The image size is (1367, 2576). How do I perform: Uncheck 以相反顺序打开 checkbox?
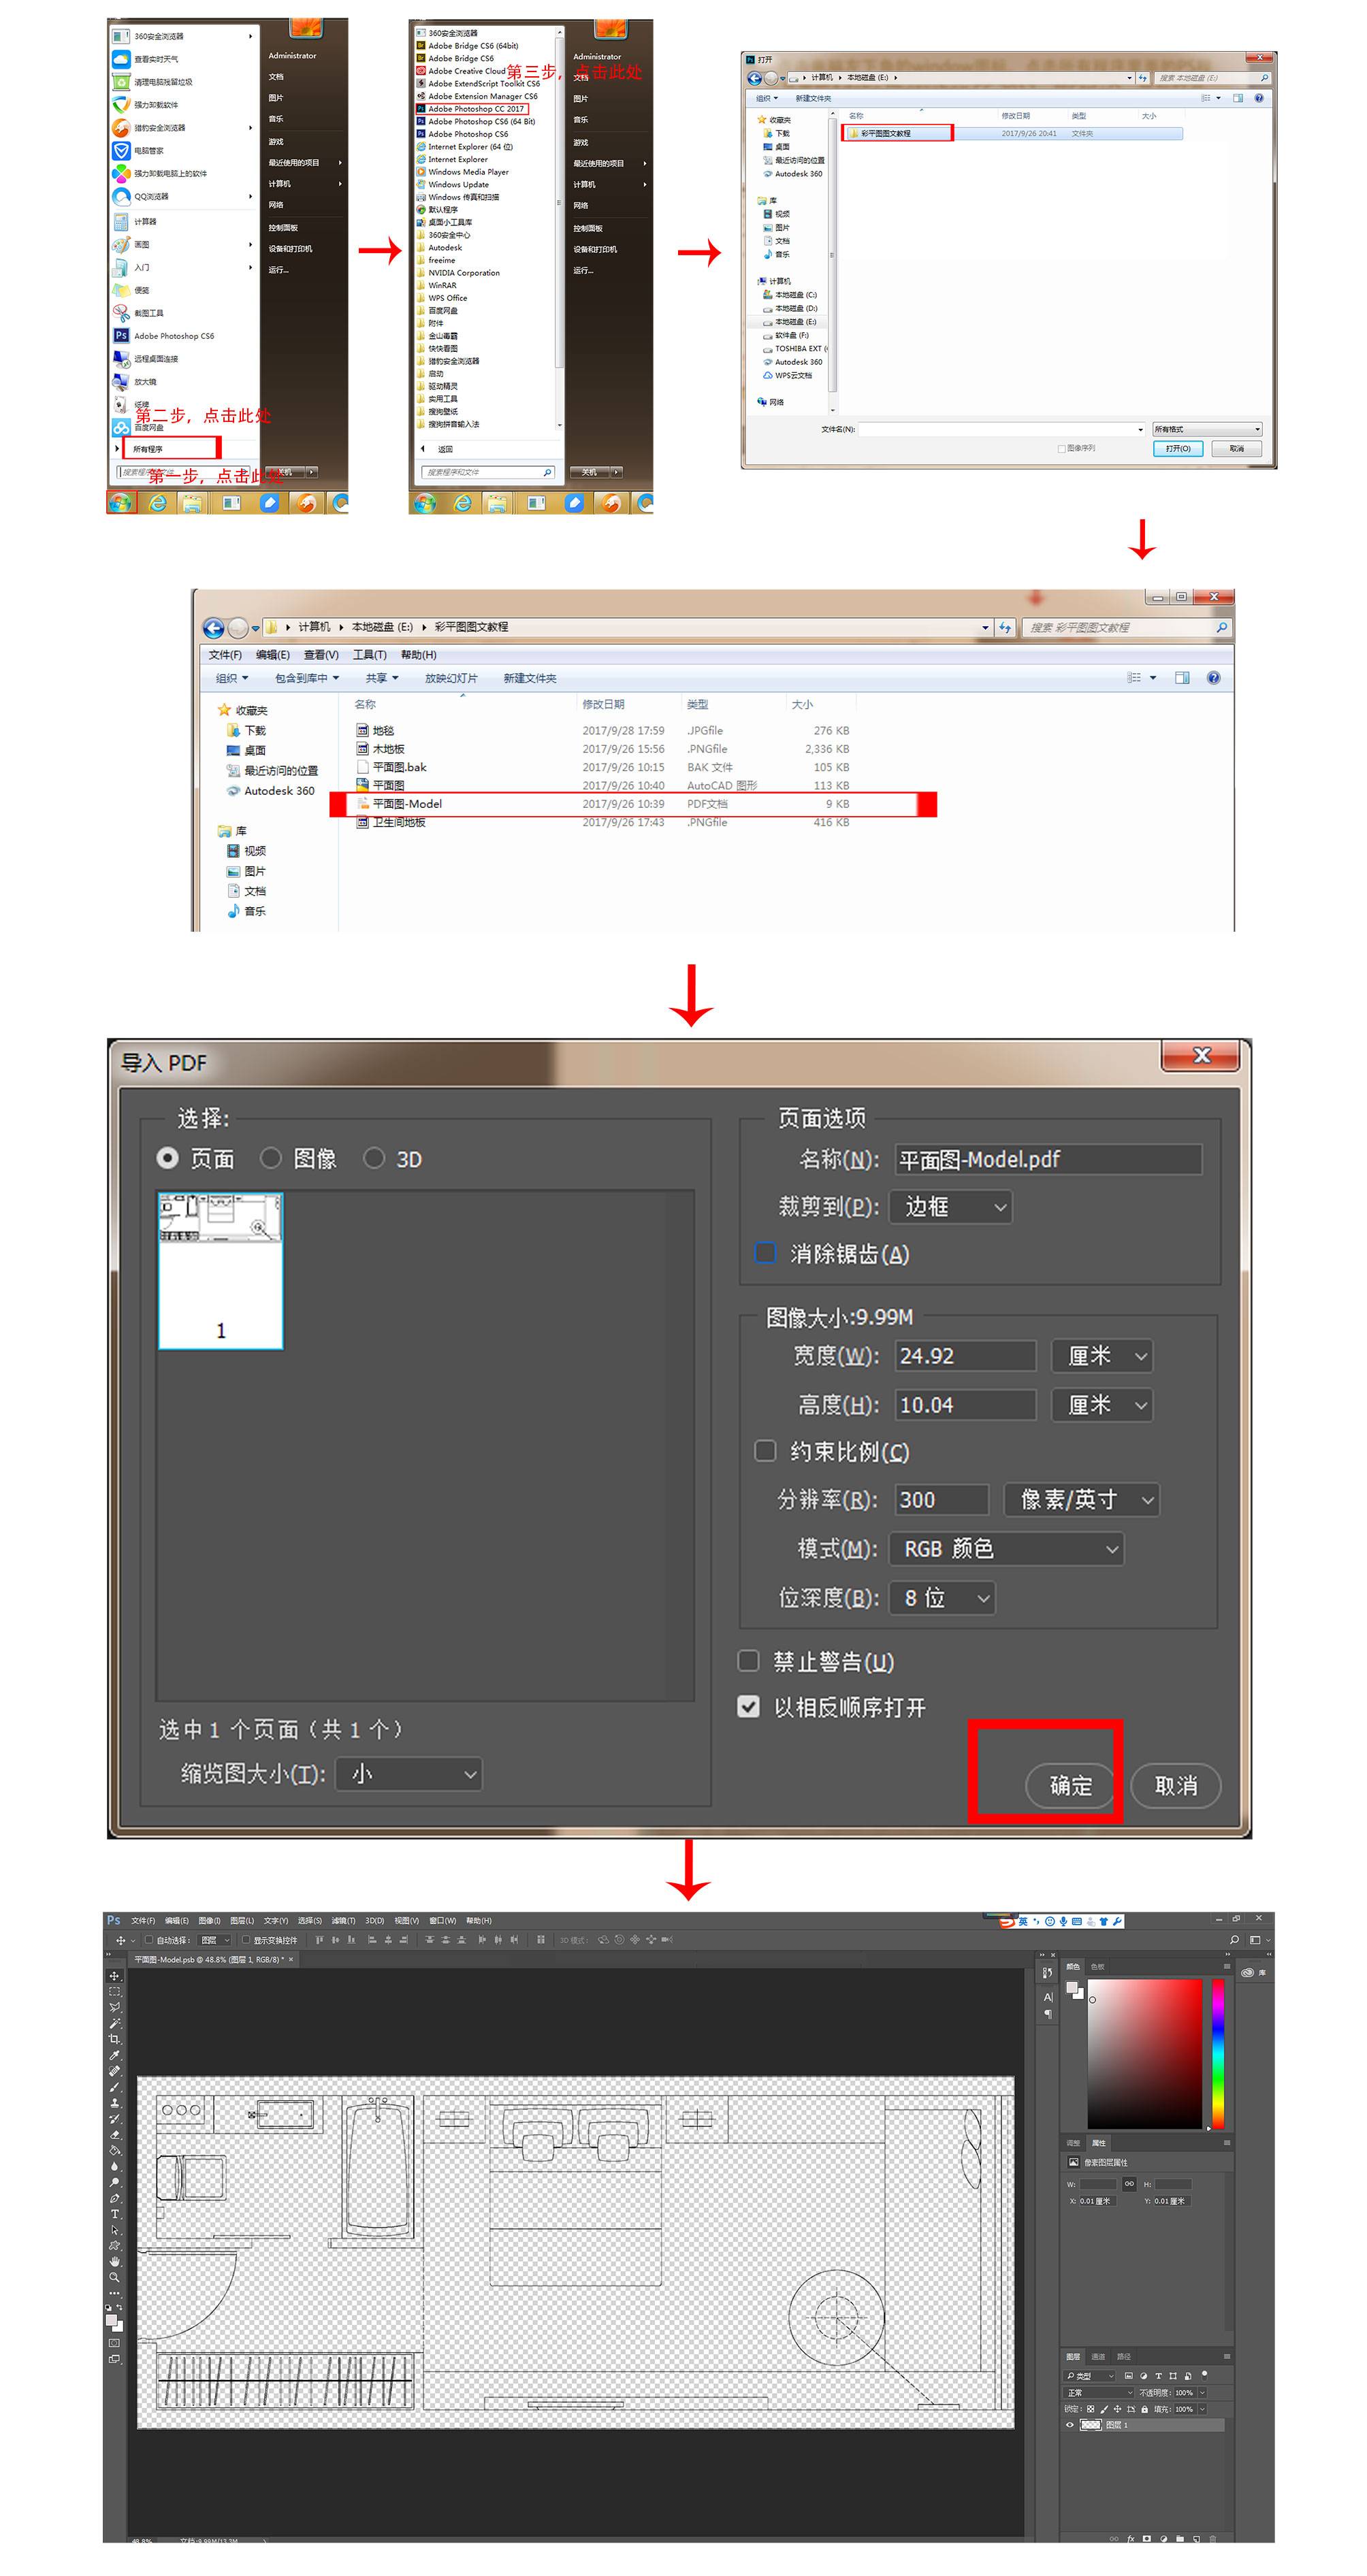pos(748,1706)
